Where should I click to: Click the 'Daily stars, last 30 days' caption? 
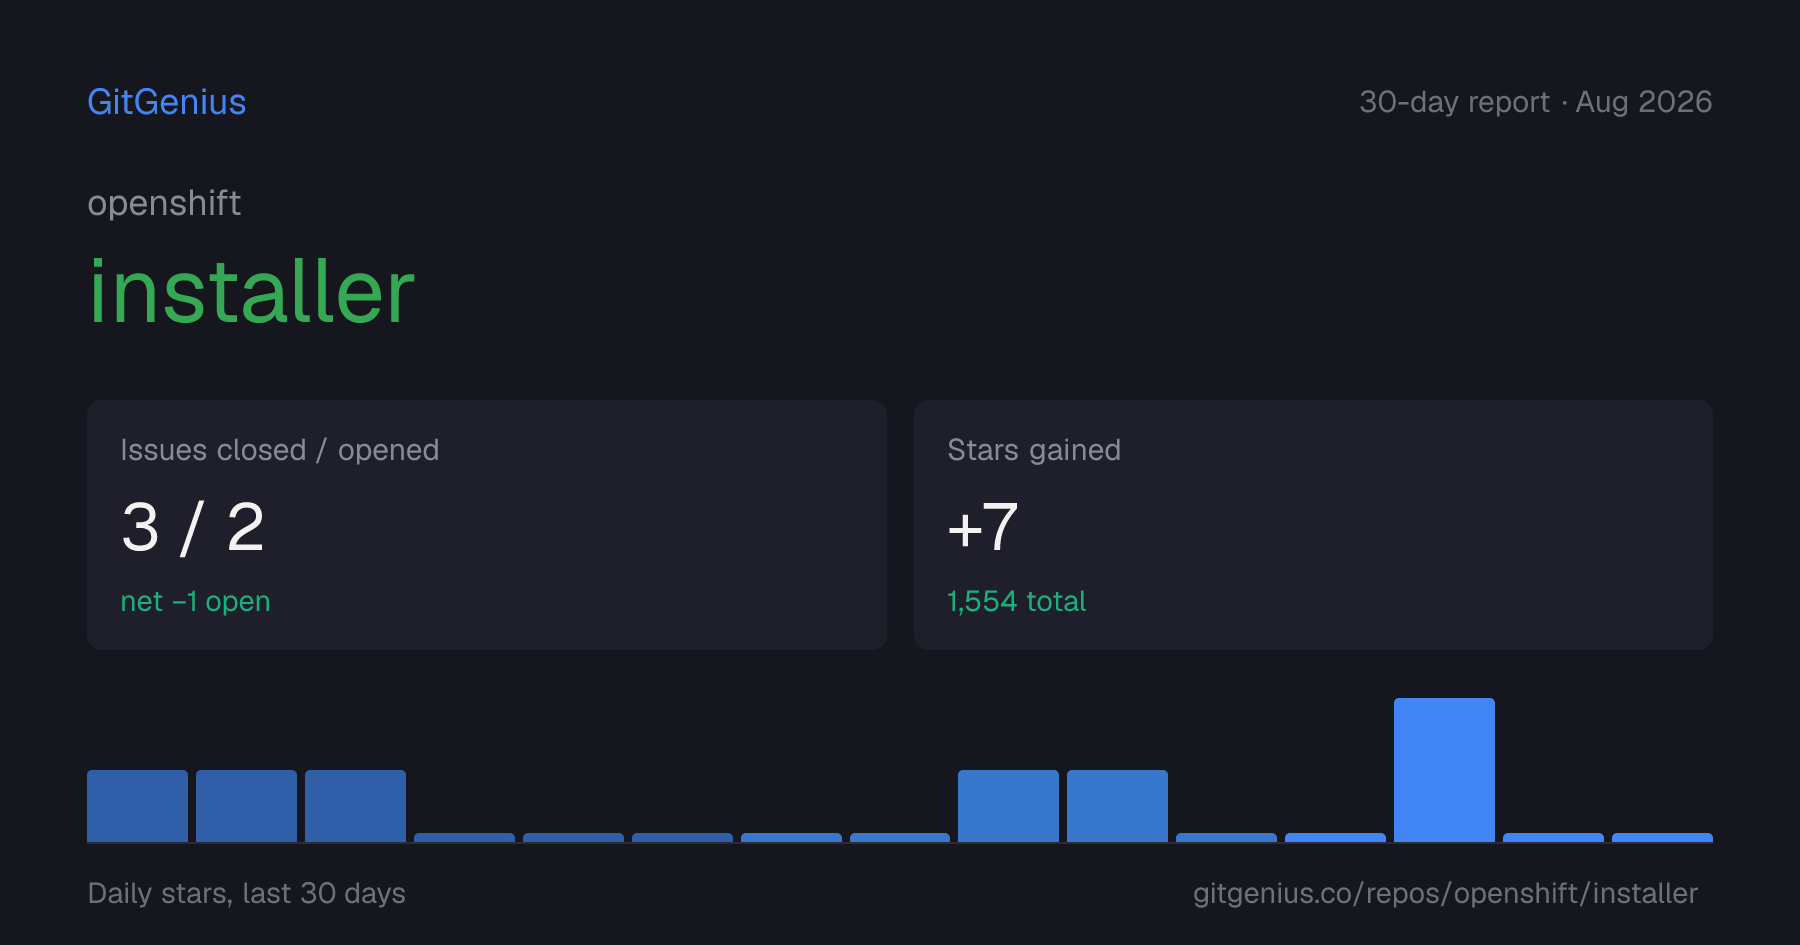tap(247, 893)
